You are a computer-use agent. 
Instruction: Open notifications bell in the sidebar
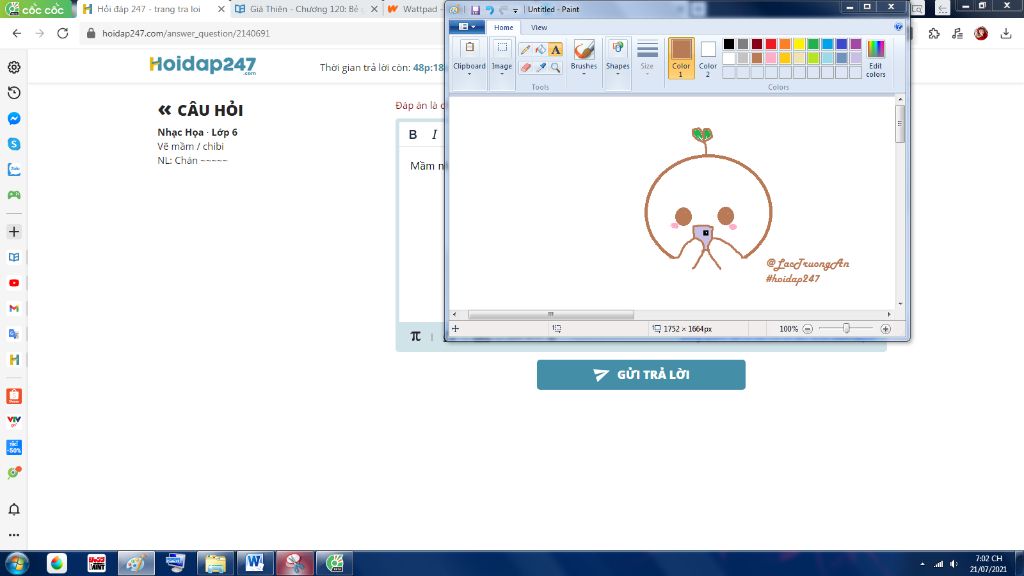[x=14, y=509]
